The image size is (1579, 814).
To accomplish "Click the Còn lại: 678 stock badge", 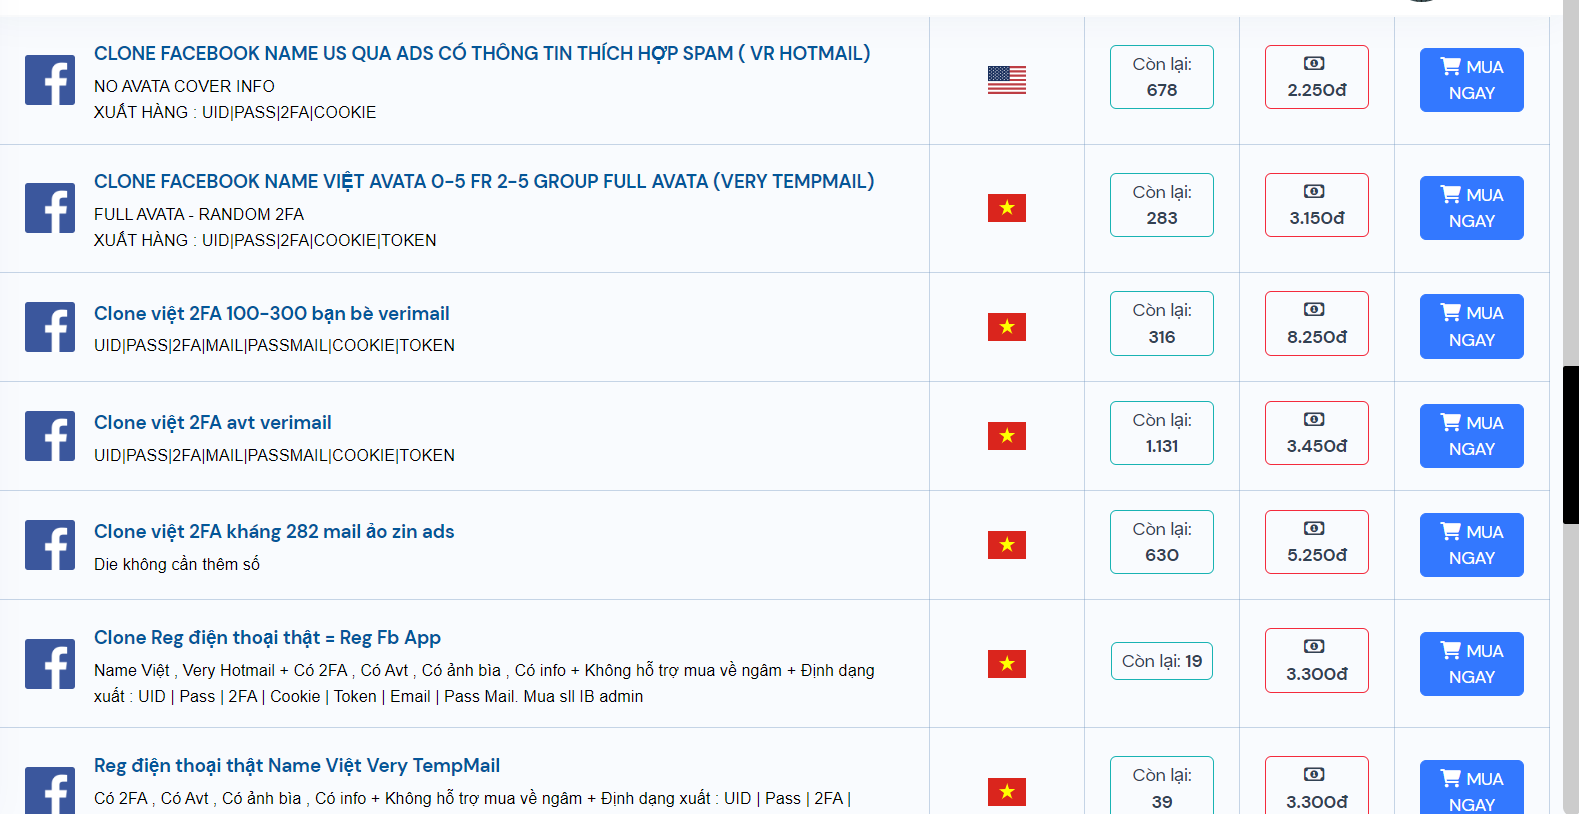I will [x=1162, y=77].
